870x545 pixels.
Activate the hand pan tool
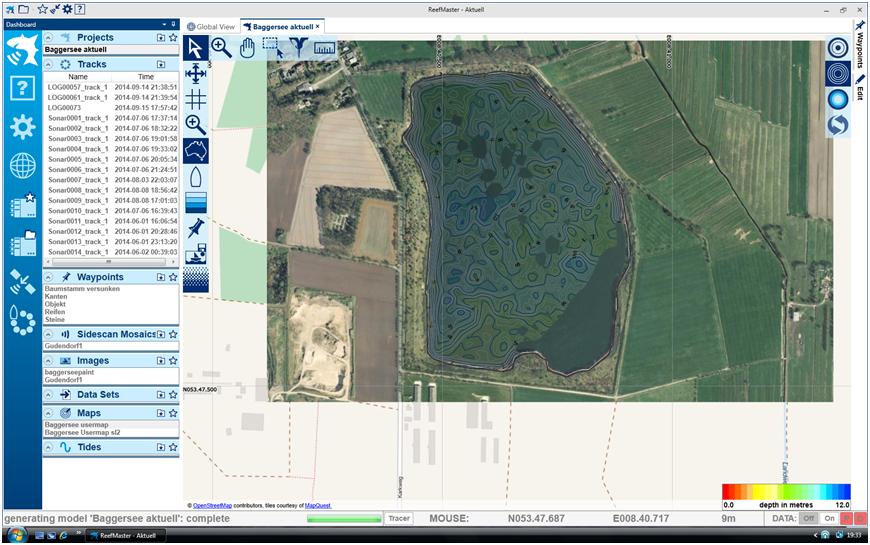(x=247, y=47)
